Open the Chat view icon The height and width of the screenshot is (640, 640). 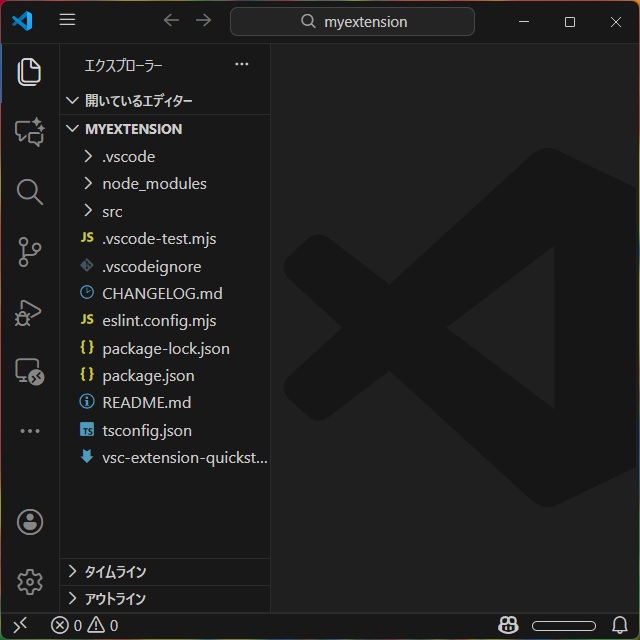tap(30, 132)
